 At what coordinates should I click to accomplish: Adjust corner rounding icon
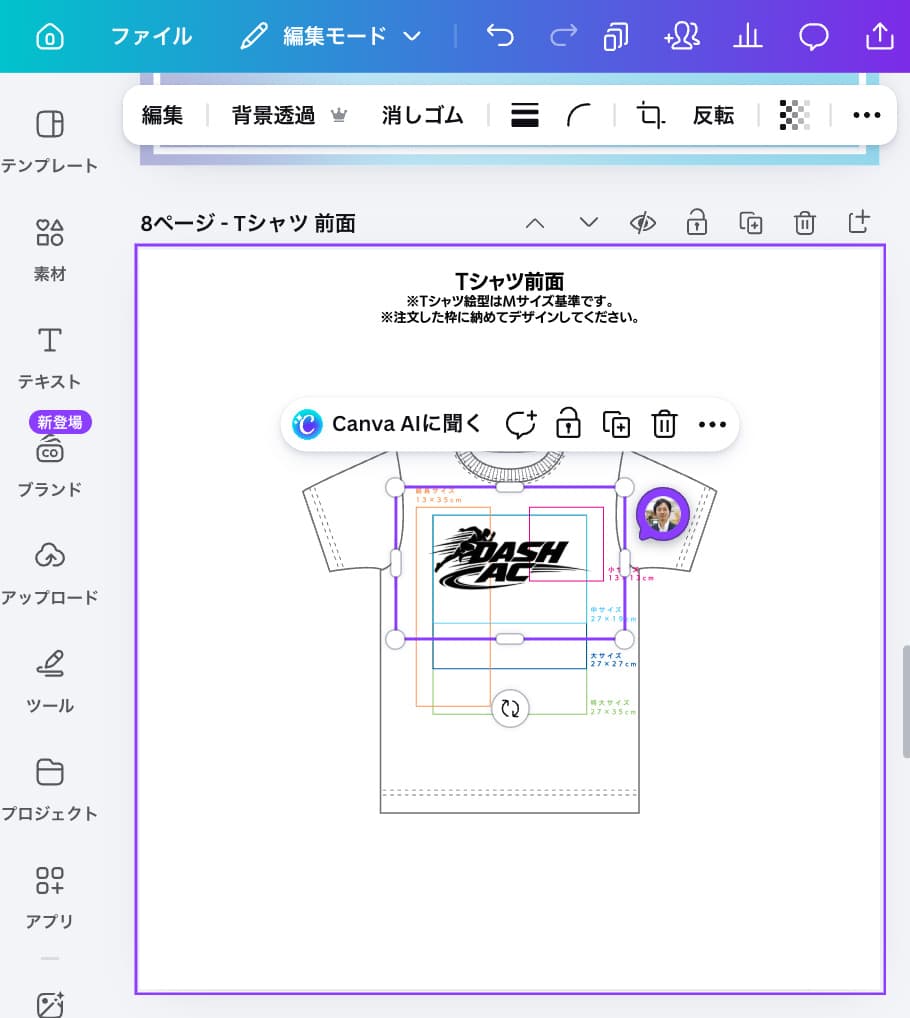(578, 116)
